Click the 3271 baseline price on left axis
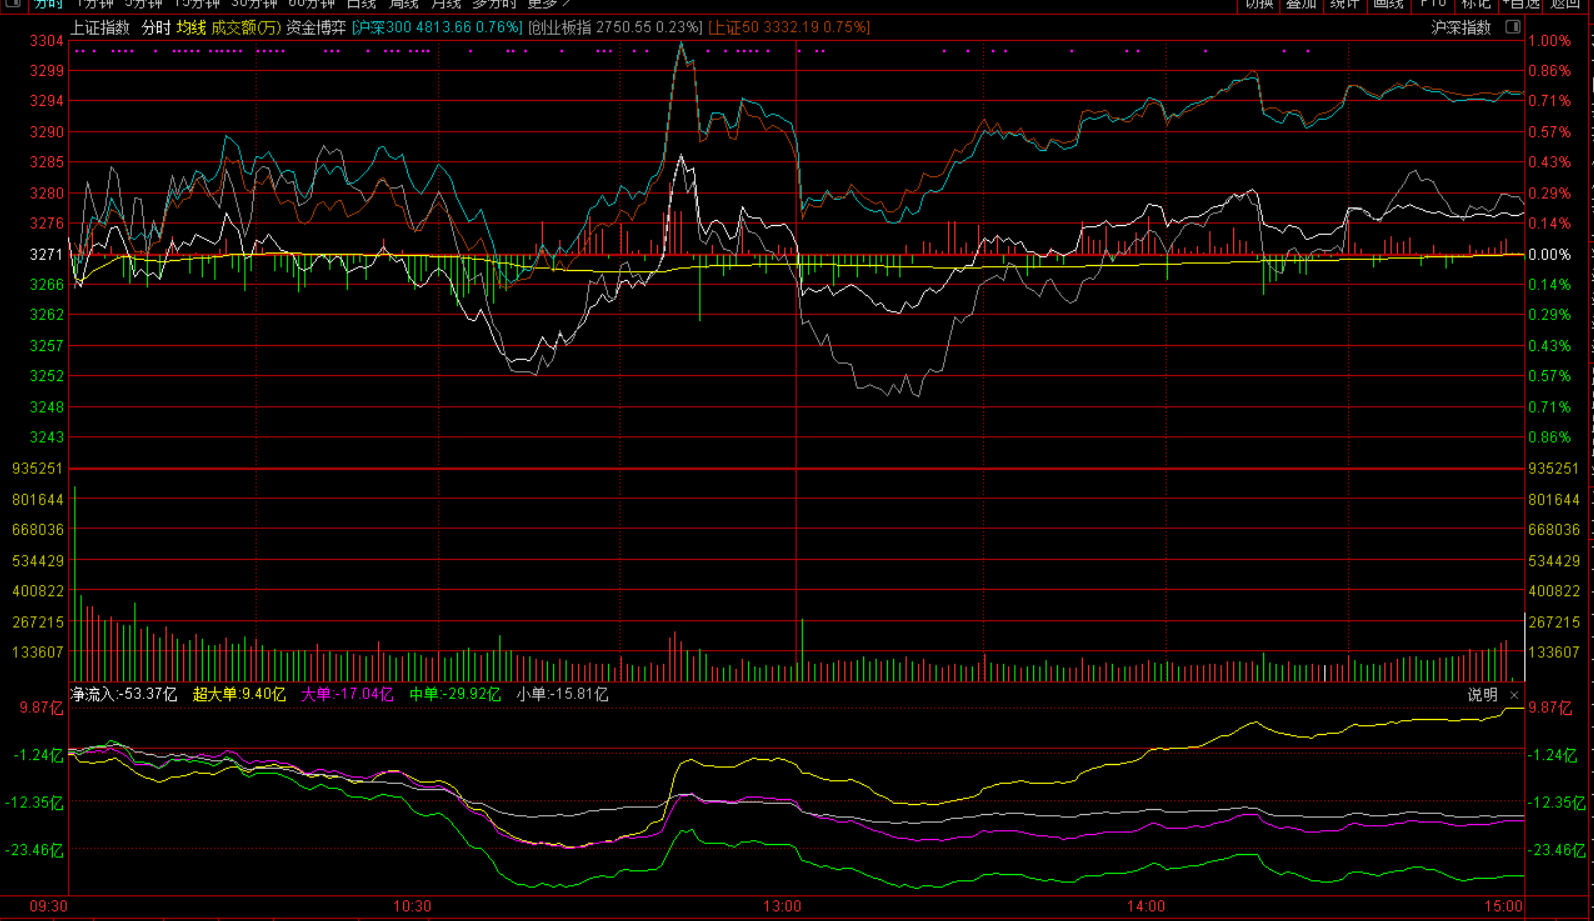The image size is (1594, 921). point(47,255)
